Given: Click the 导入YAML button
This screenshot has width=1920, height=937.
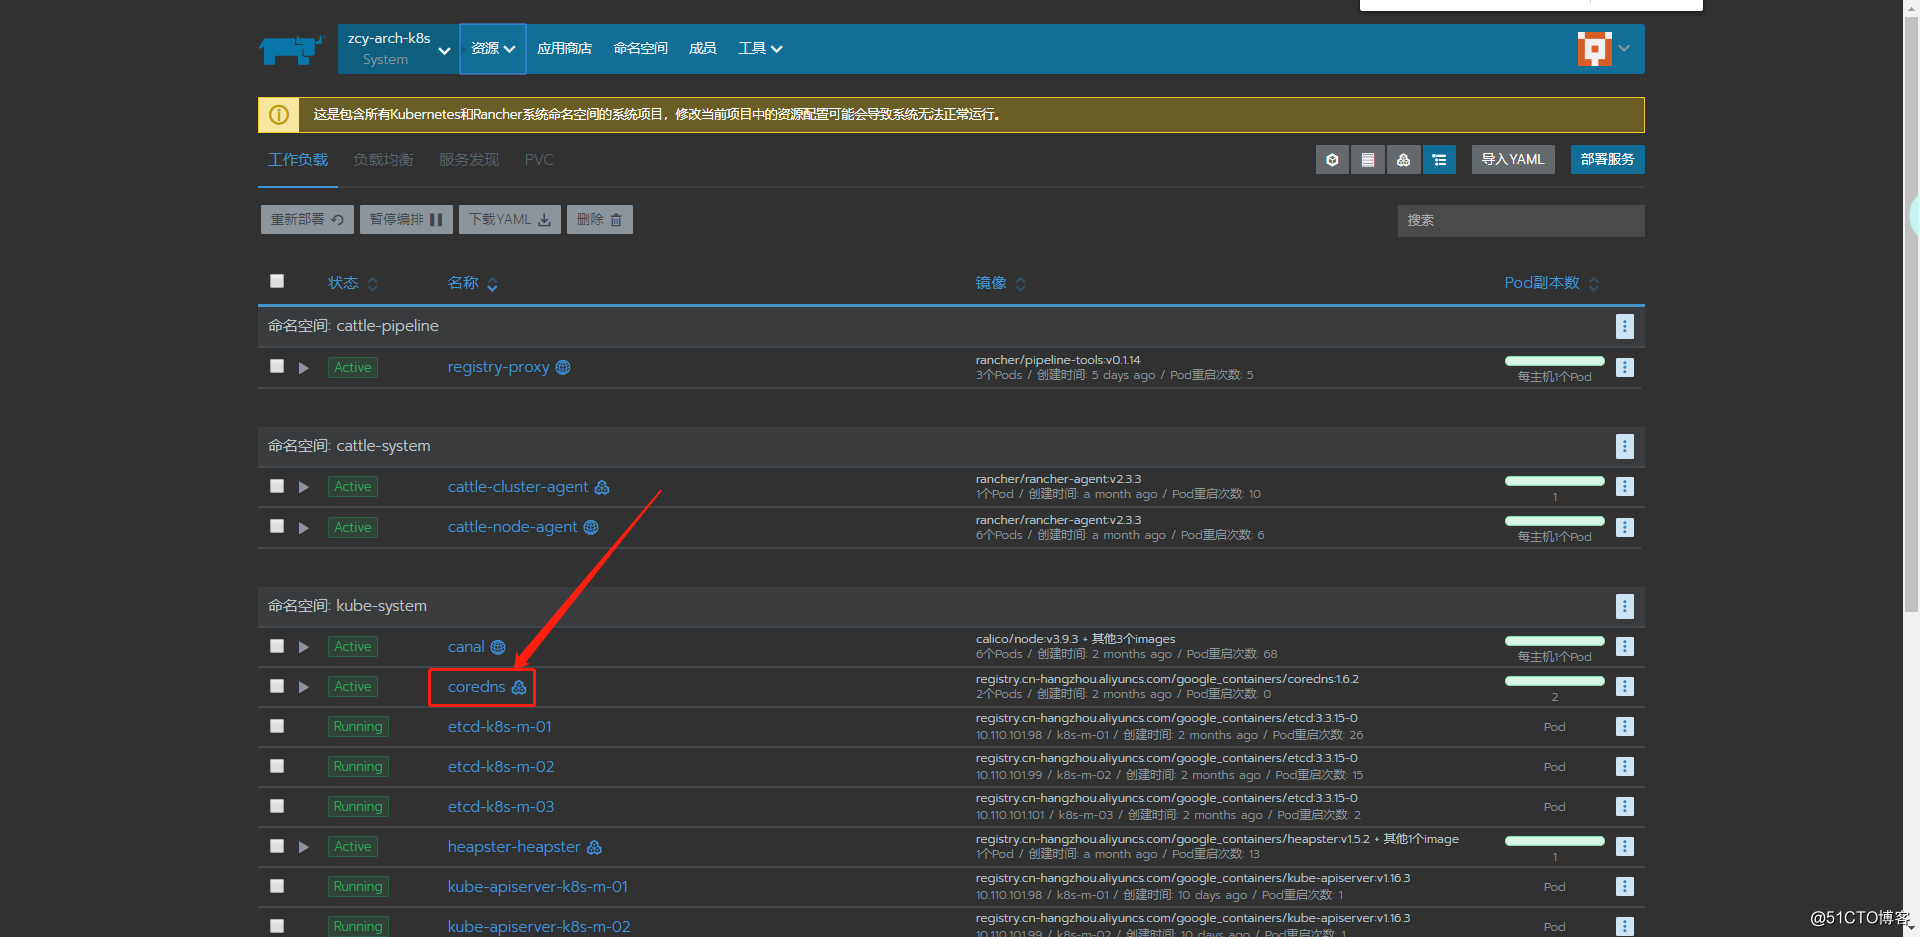Looking at the screenshot, I should coord(1513,160).
